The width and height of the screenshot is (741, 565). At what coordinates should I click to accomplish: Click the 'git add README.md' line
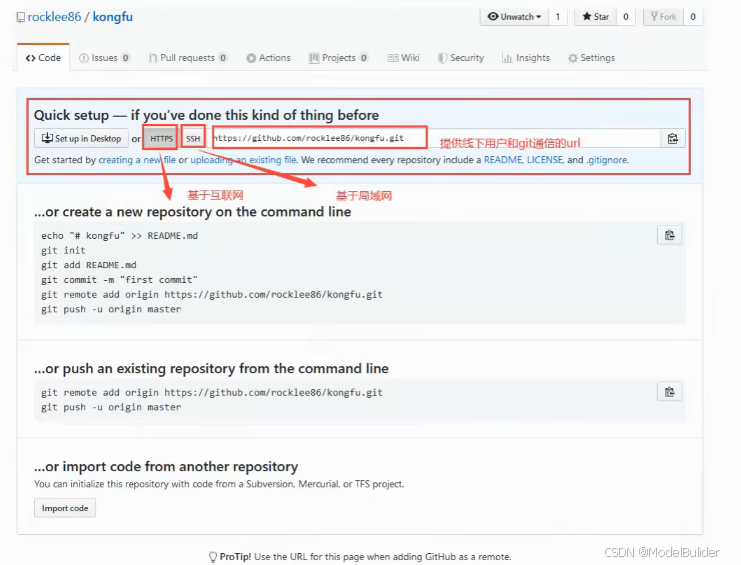click(89, 265)
